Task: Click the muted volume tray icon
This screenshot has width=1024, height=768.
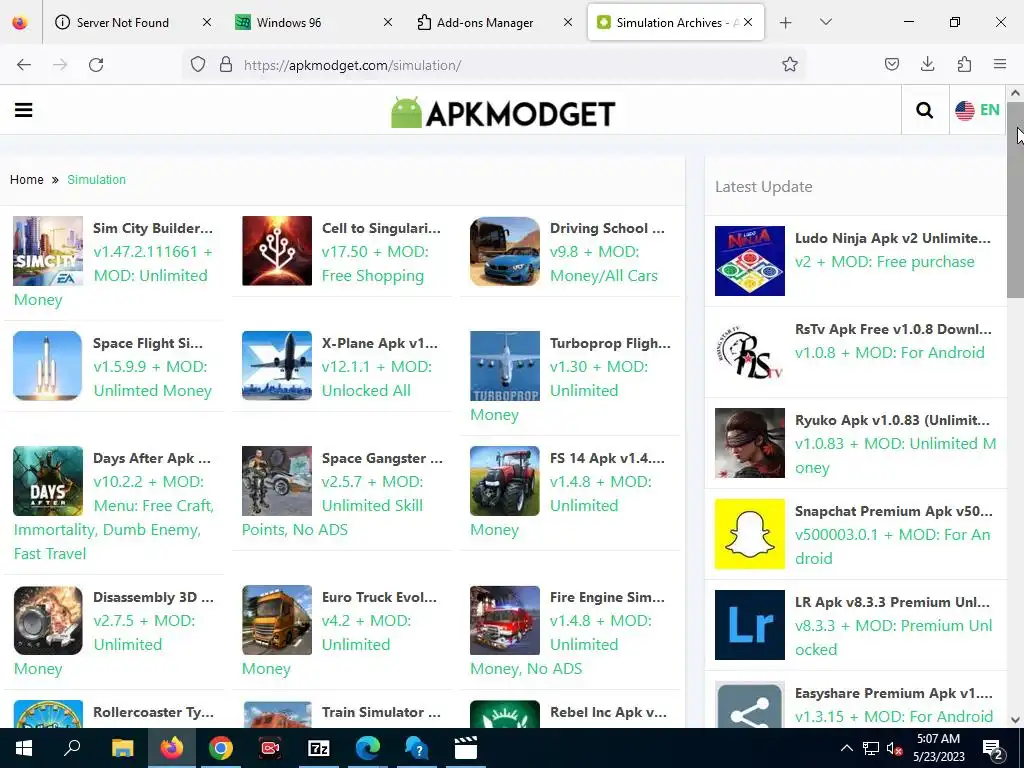Action: coord(894,748)
